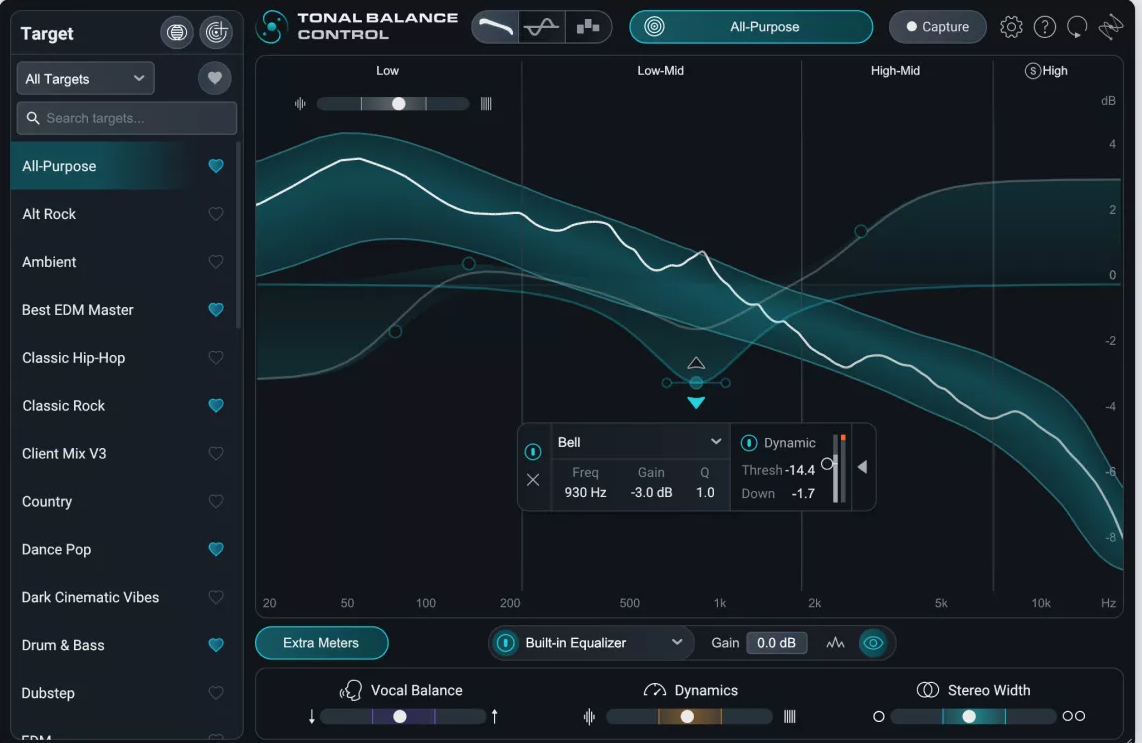Viewport: 1142px width, 743px height.
Task: Open the Bell filter shape dropdown
Action: [640, 441]
